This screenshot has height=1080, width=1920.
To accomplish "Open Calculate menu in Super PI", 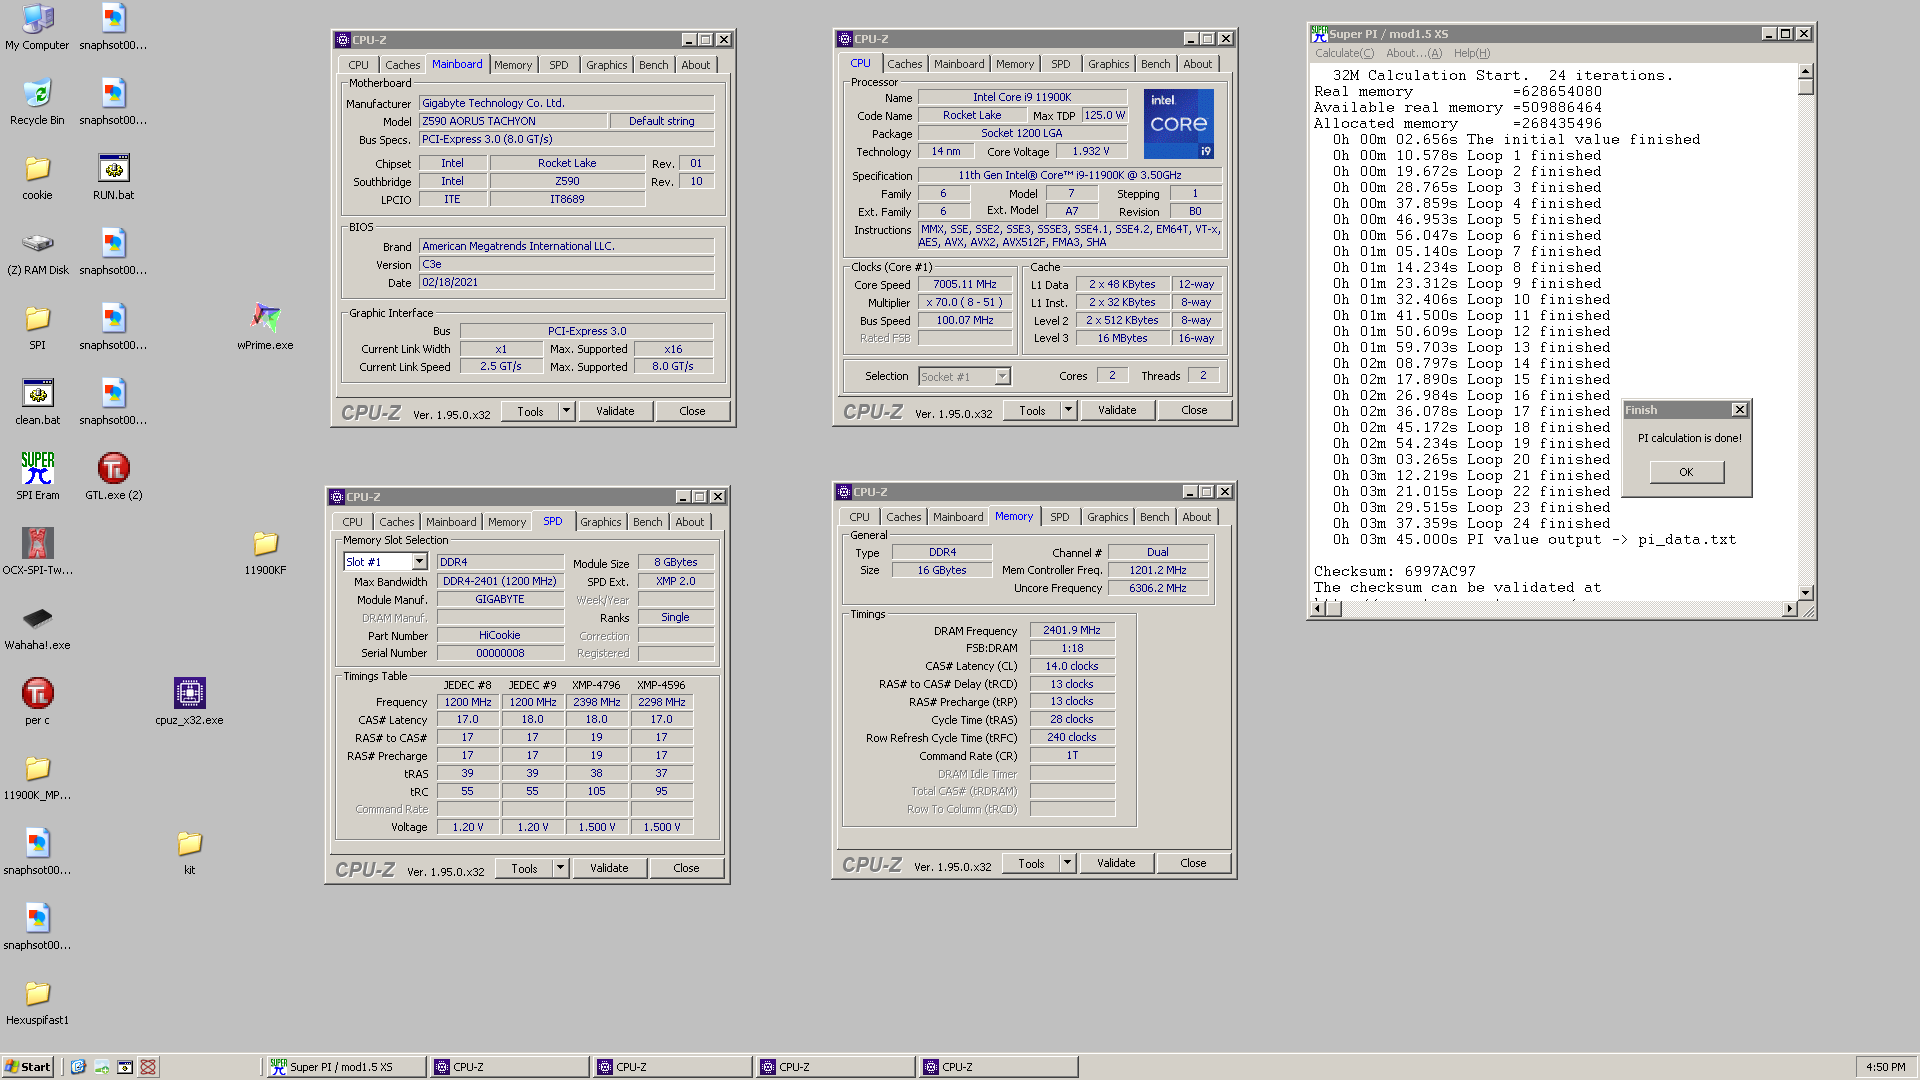I will pyautogui.click(x=1344, y=53).
